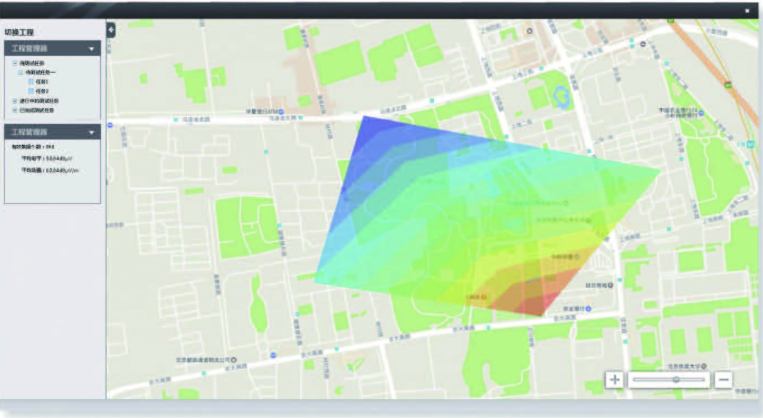Screen dimensions: 763x418
Task: Select the 任务2 label in the tree
Action: (x=42, y=90)
